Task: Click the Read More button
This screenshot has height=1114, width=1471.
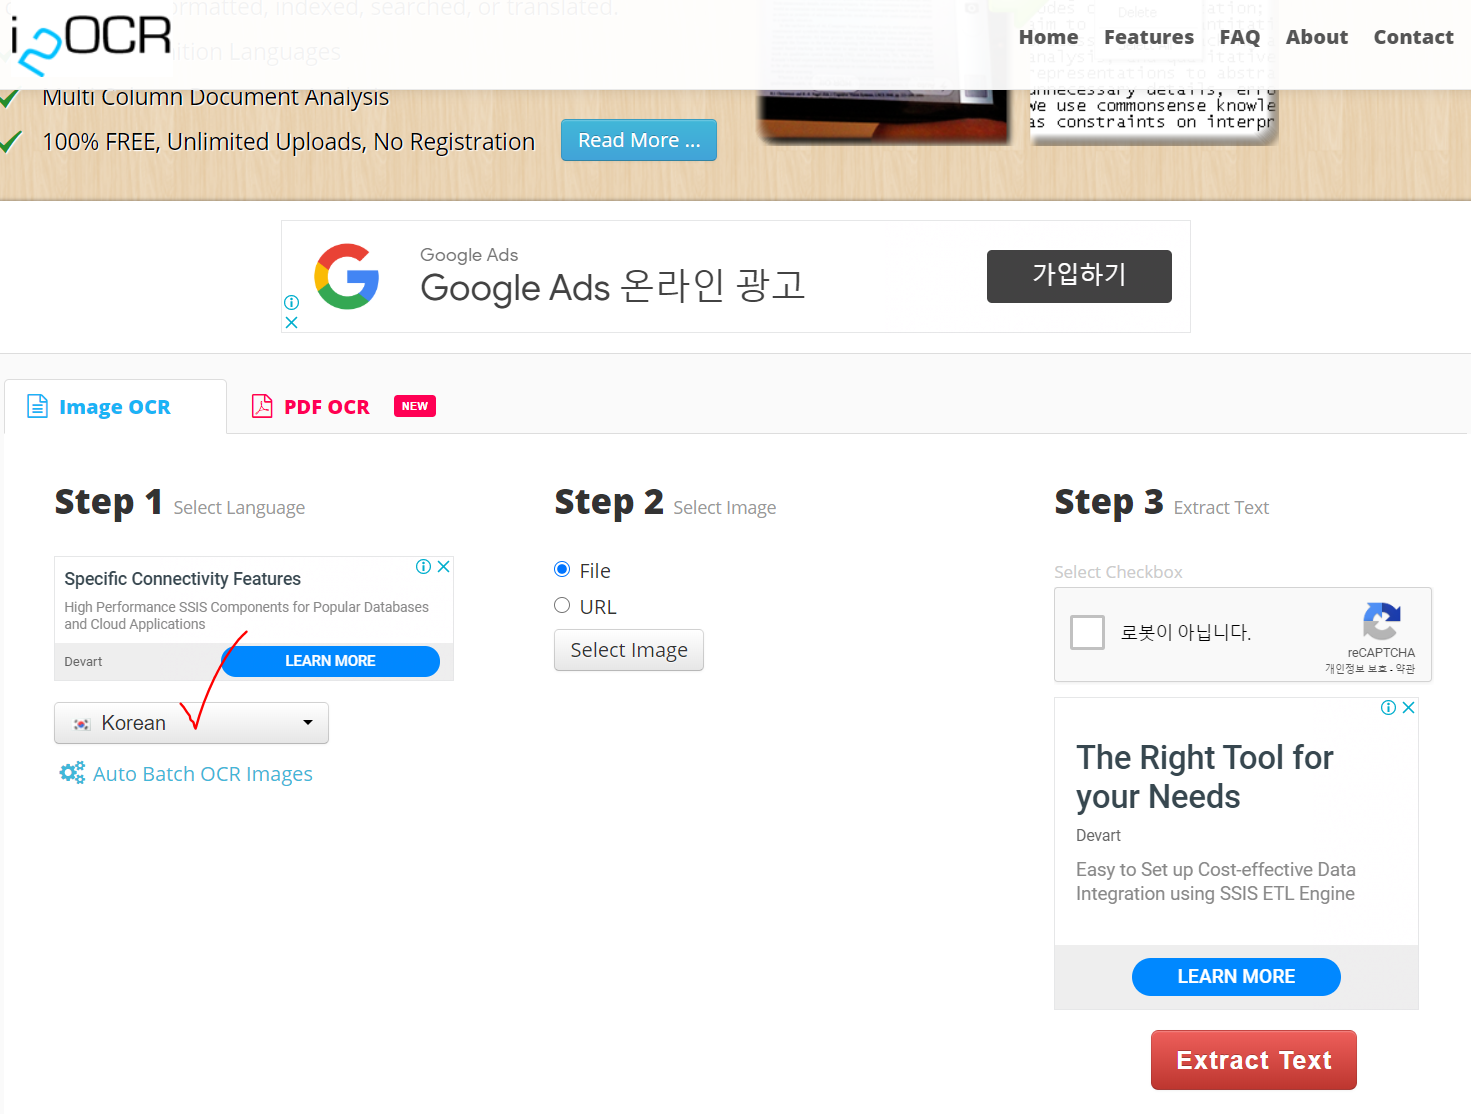Action: [x=639, y=140]
